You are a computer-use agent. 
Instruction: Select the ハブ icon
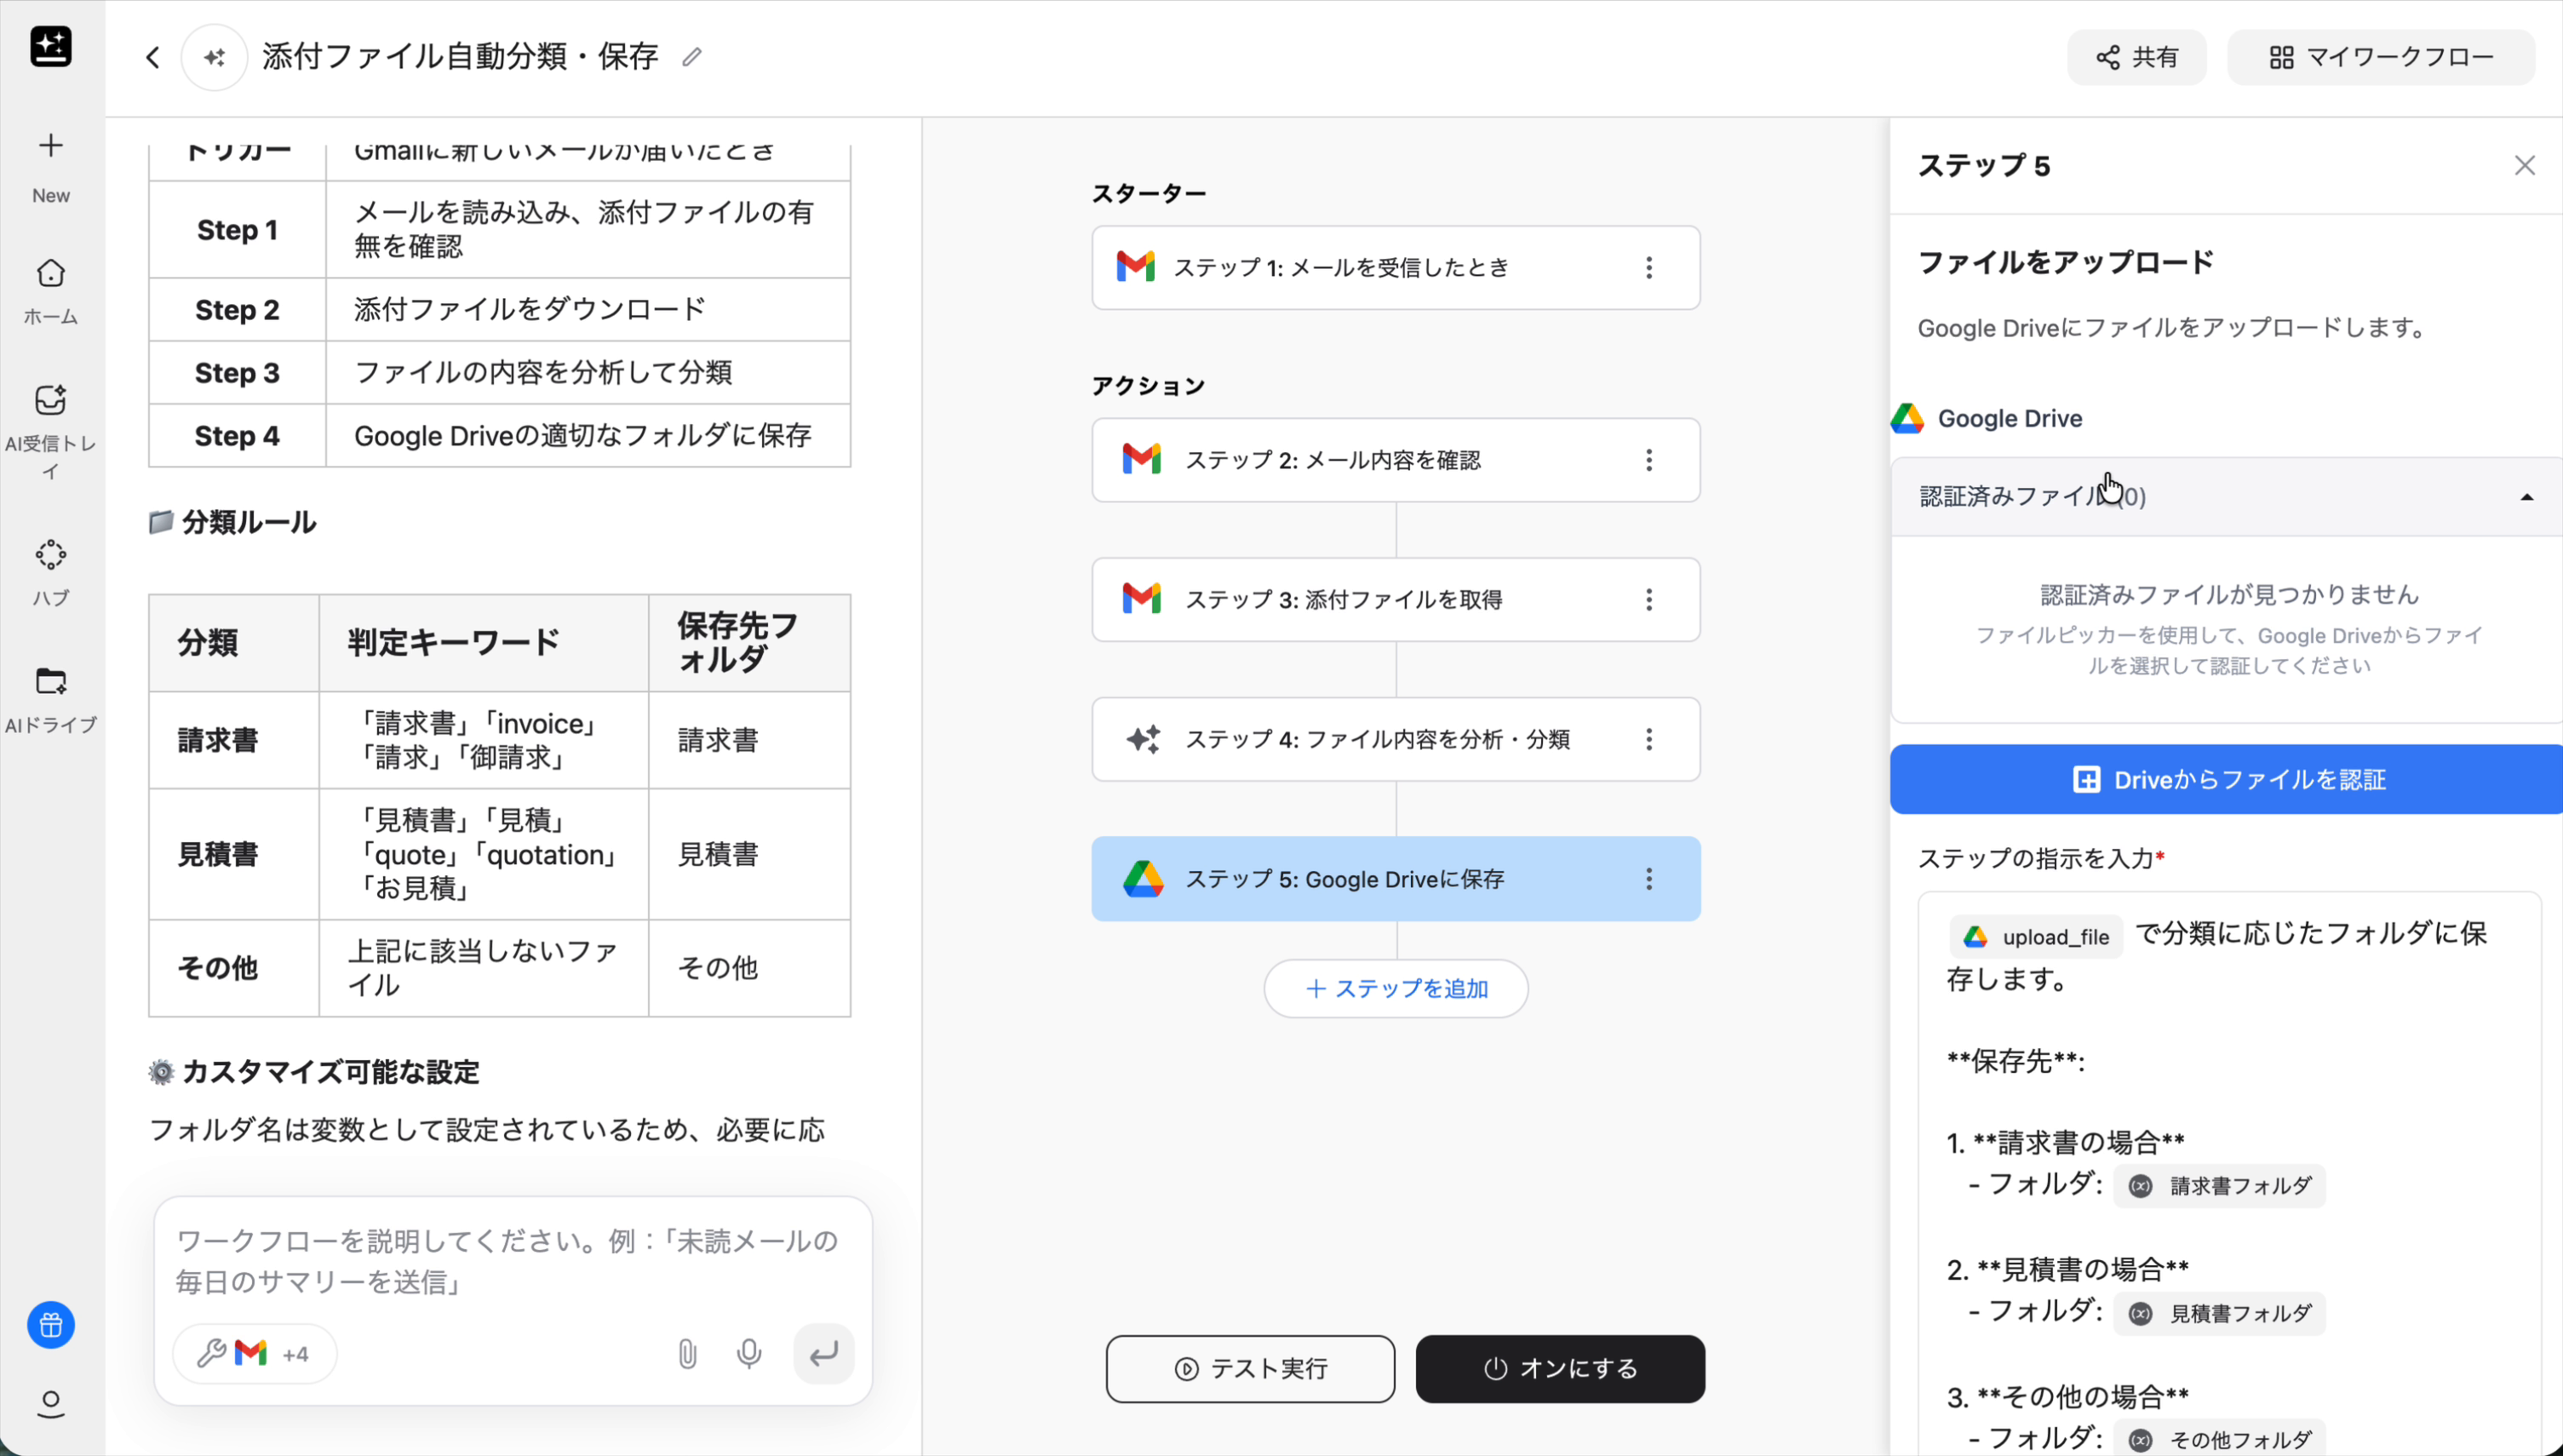(x=50, y=554)
